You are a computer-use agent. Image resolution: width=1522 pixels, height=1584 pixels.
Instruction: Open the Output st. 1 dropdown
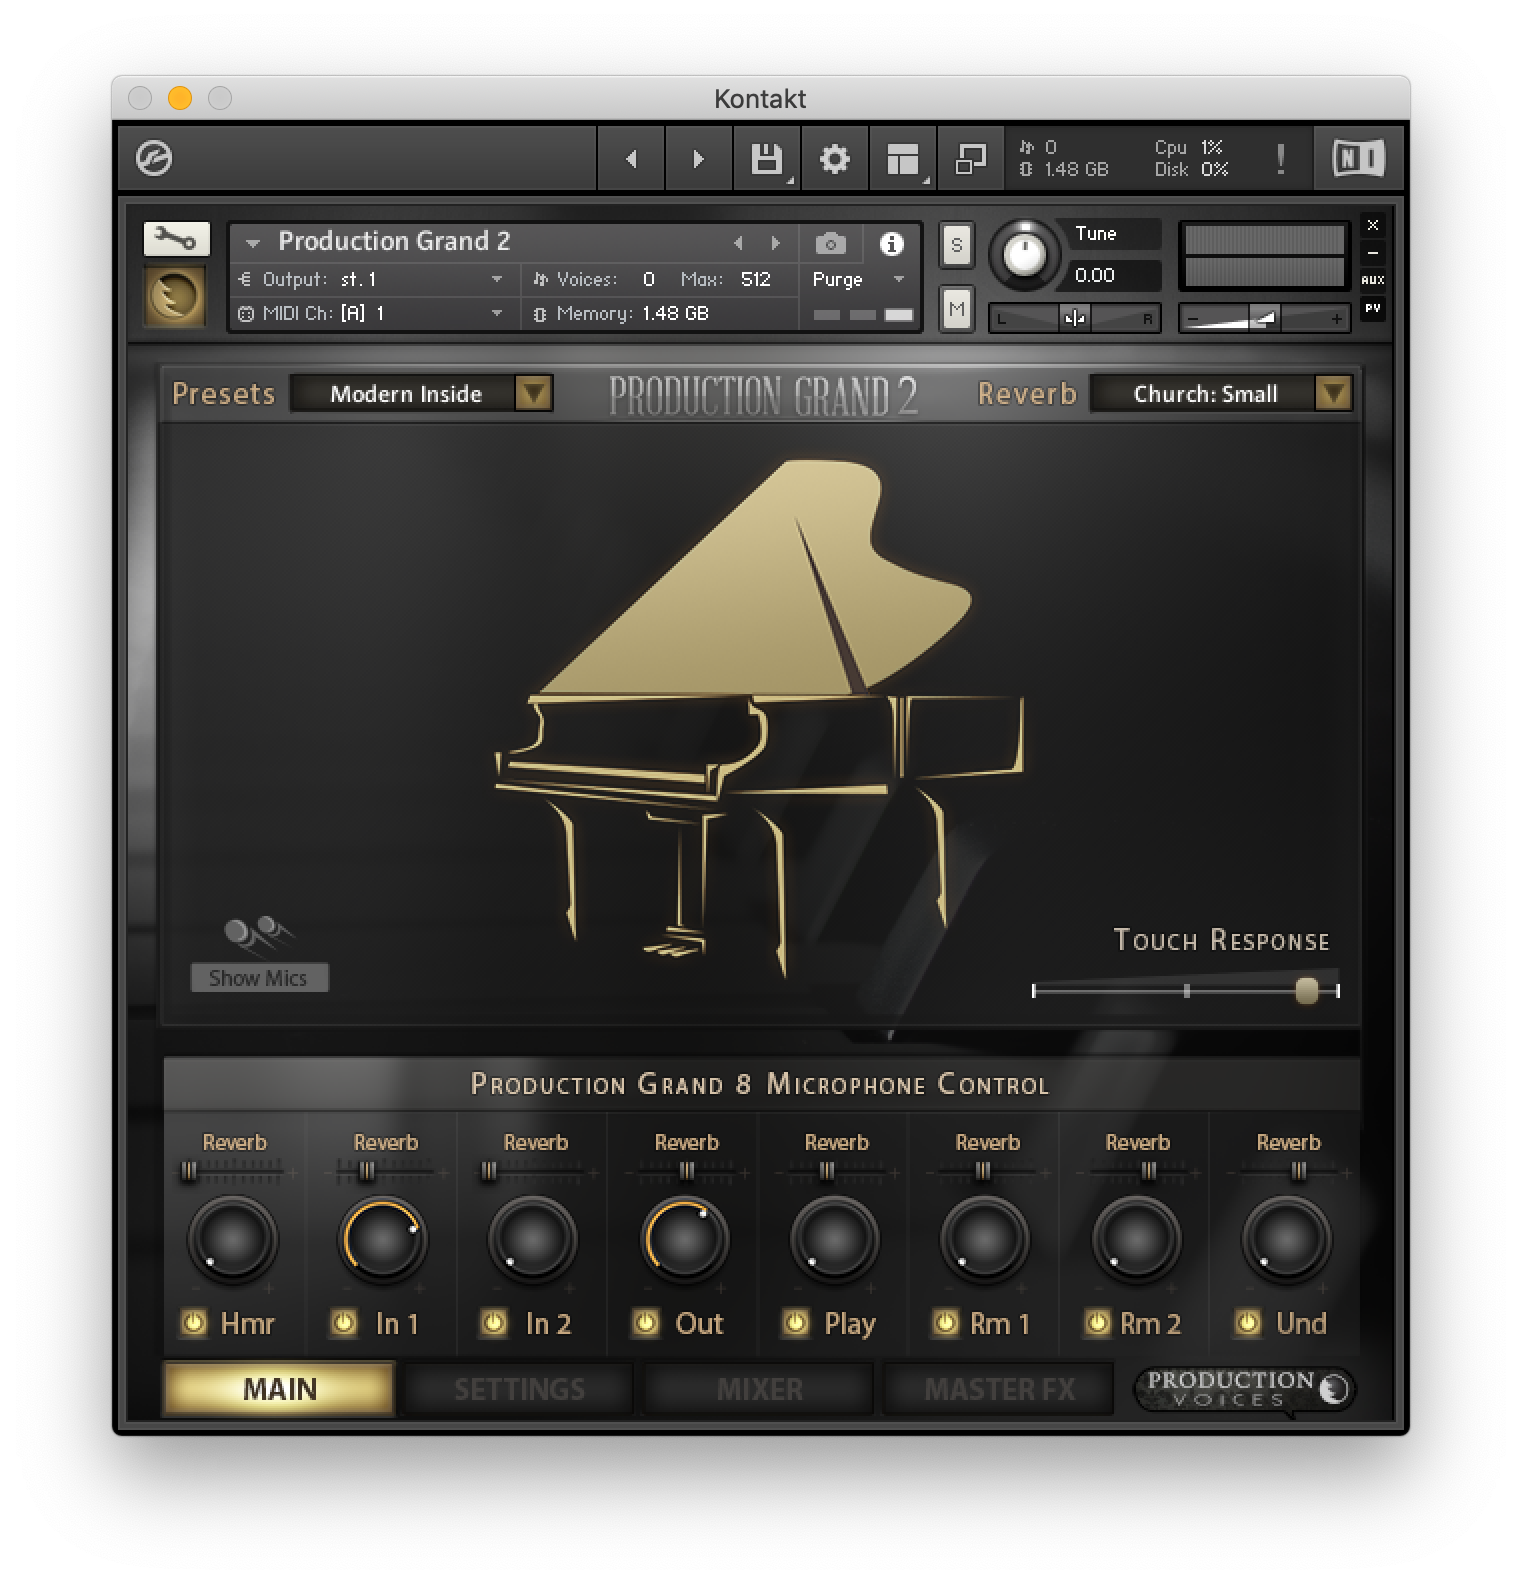click(x=370, y=279)
